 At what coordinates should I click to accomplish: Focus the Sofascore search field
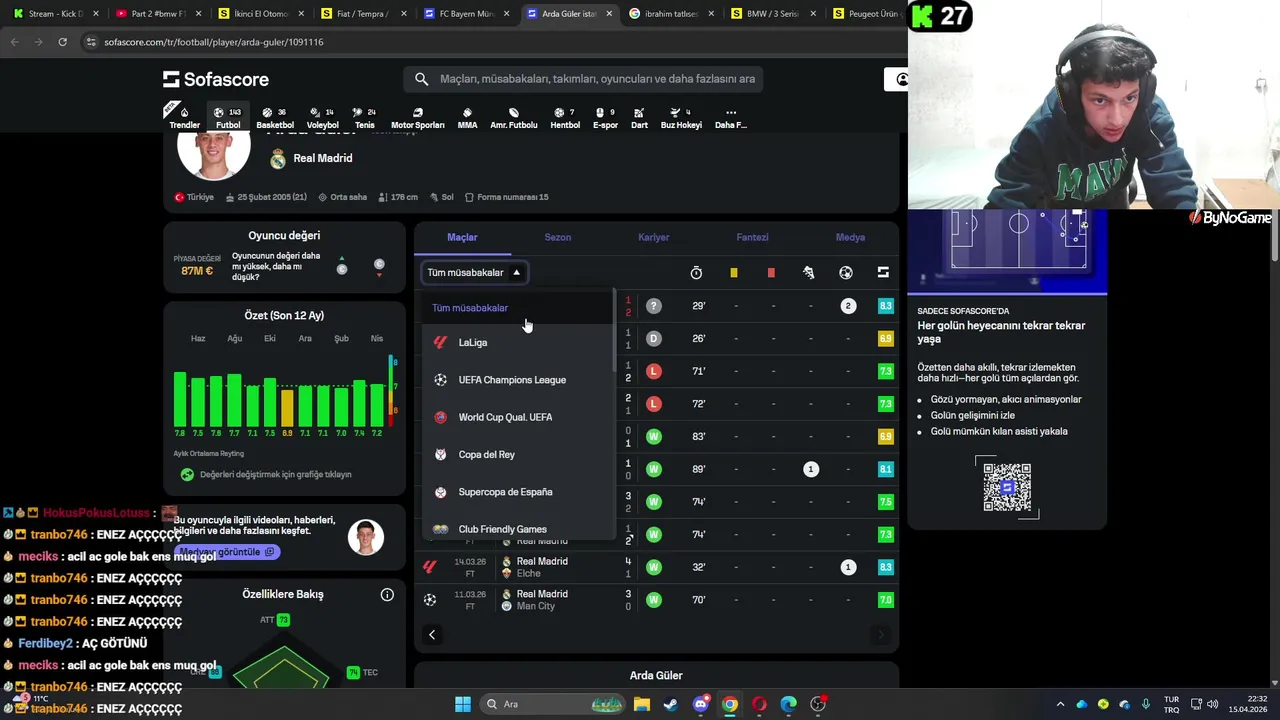pos(583,79)
